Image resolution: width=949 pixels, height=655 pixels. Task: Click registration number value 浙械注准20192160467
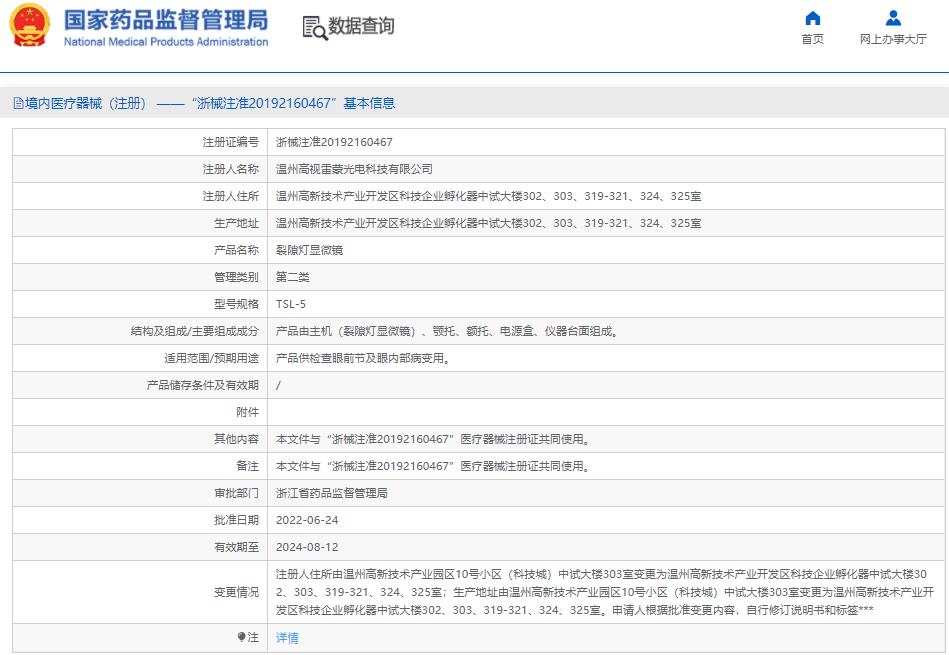[334, 142]
